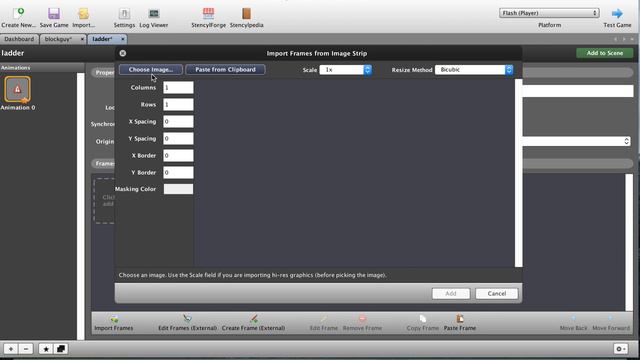Image resolution: width=640 pixels, height=360 pixels.
Task: Click the Rows input field
Action: click(178, 104)
